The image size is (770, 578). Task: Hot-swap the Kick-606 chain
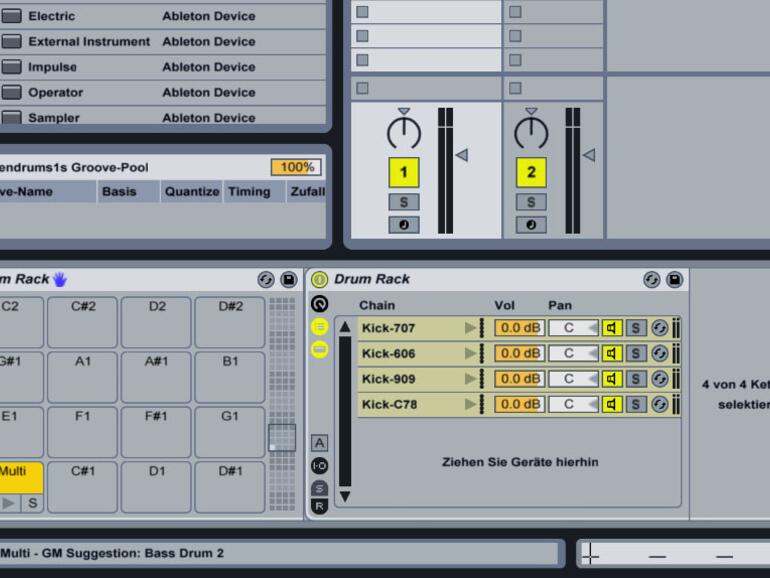point(660,354)
